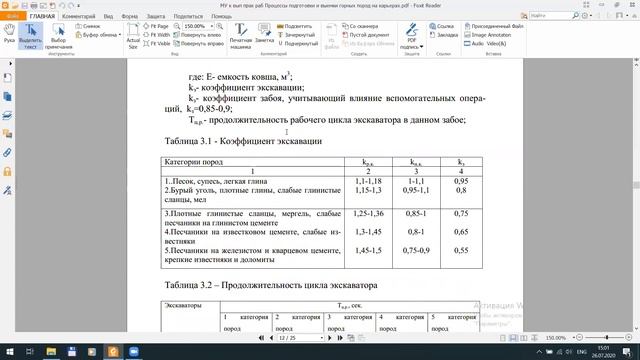The height and width of the screenshot is (360, 640).
Task: Click the zoom in plus in status bar
Action: click(629, 338)
